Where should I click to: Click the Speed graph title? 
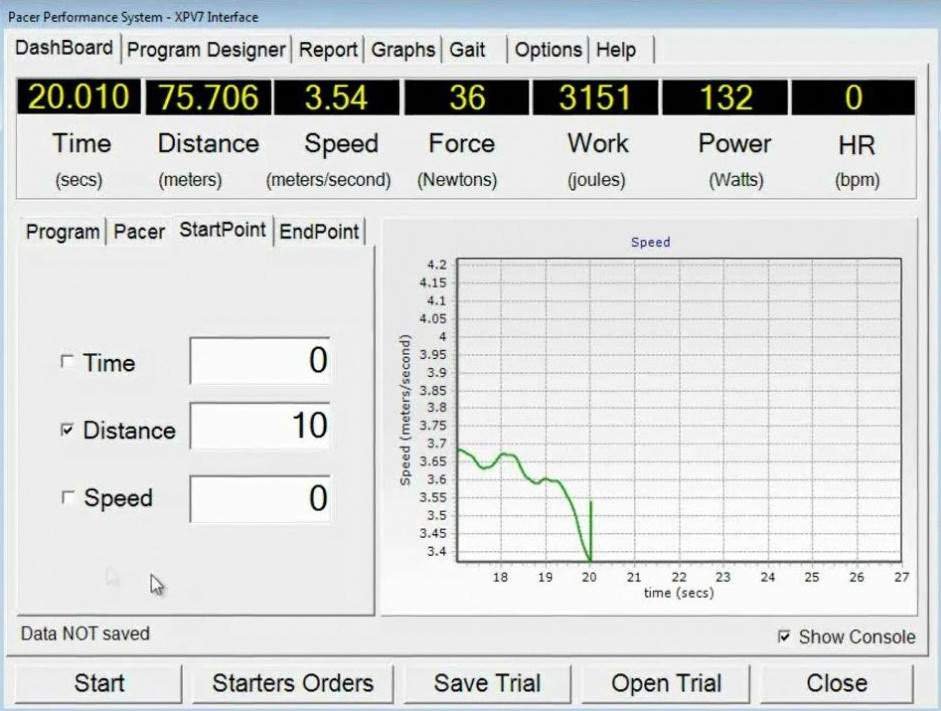tap(651, 242)
